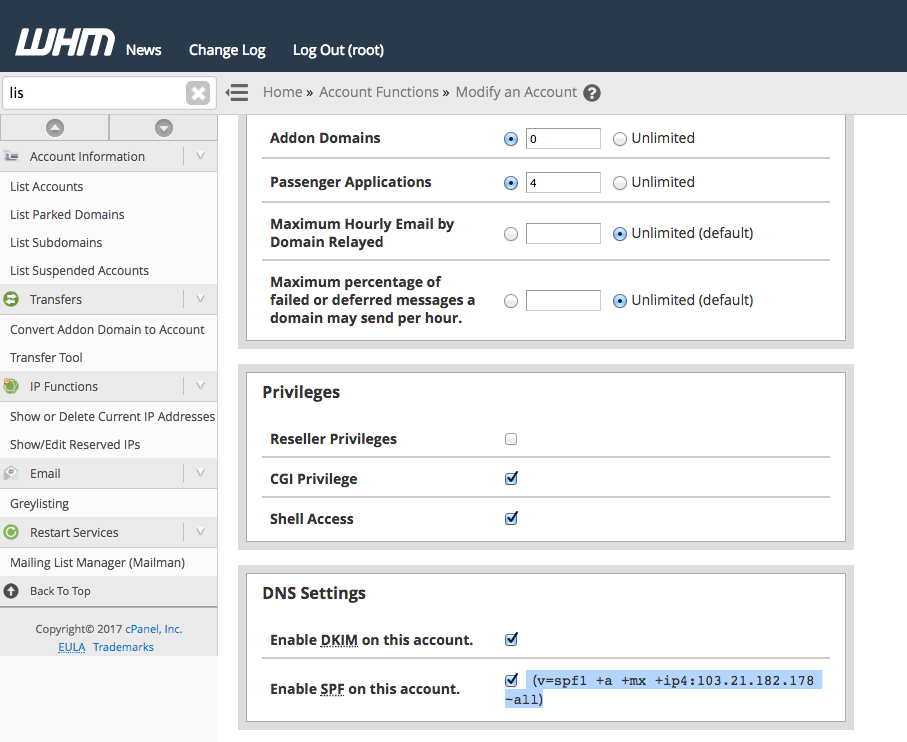
Task: Toggle the sidebar collapse menu icon
Action: tap(237, 93)
